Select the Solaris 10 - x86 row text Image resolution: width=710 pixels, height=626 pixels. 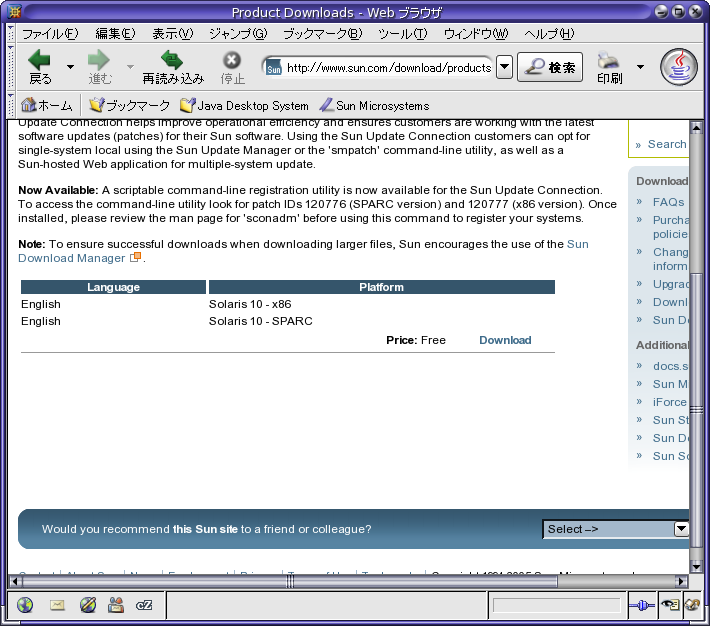[250, 304]
